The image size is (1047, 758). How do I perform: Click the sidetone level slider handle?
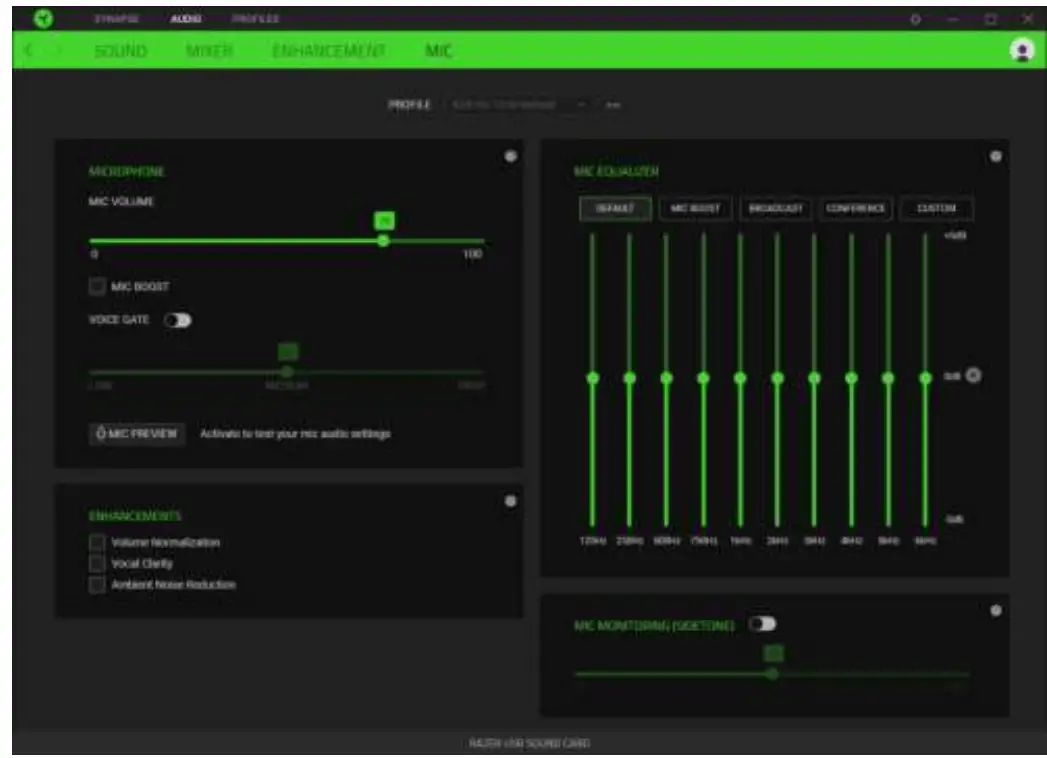[x=773, y=674]
